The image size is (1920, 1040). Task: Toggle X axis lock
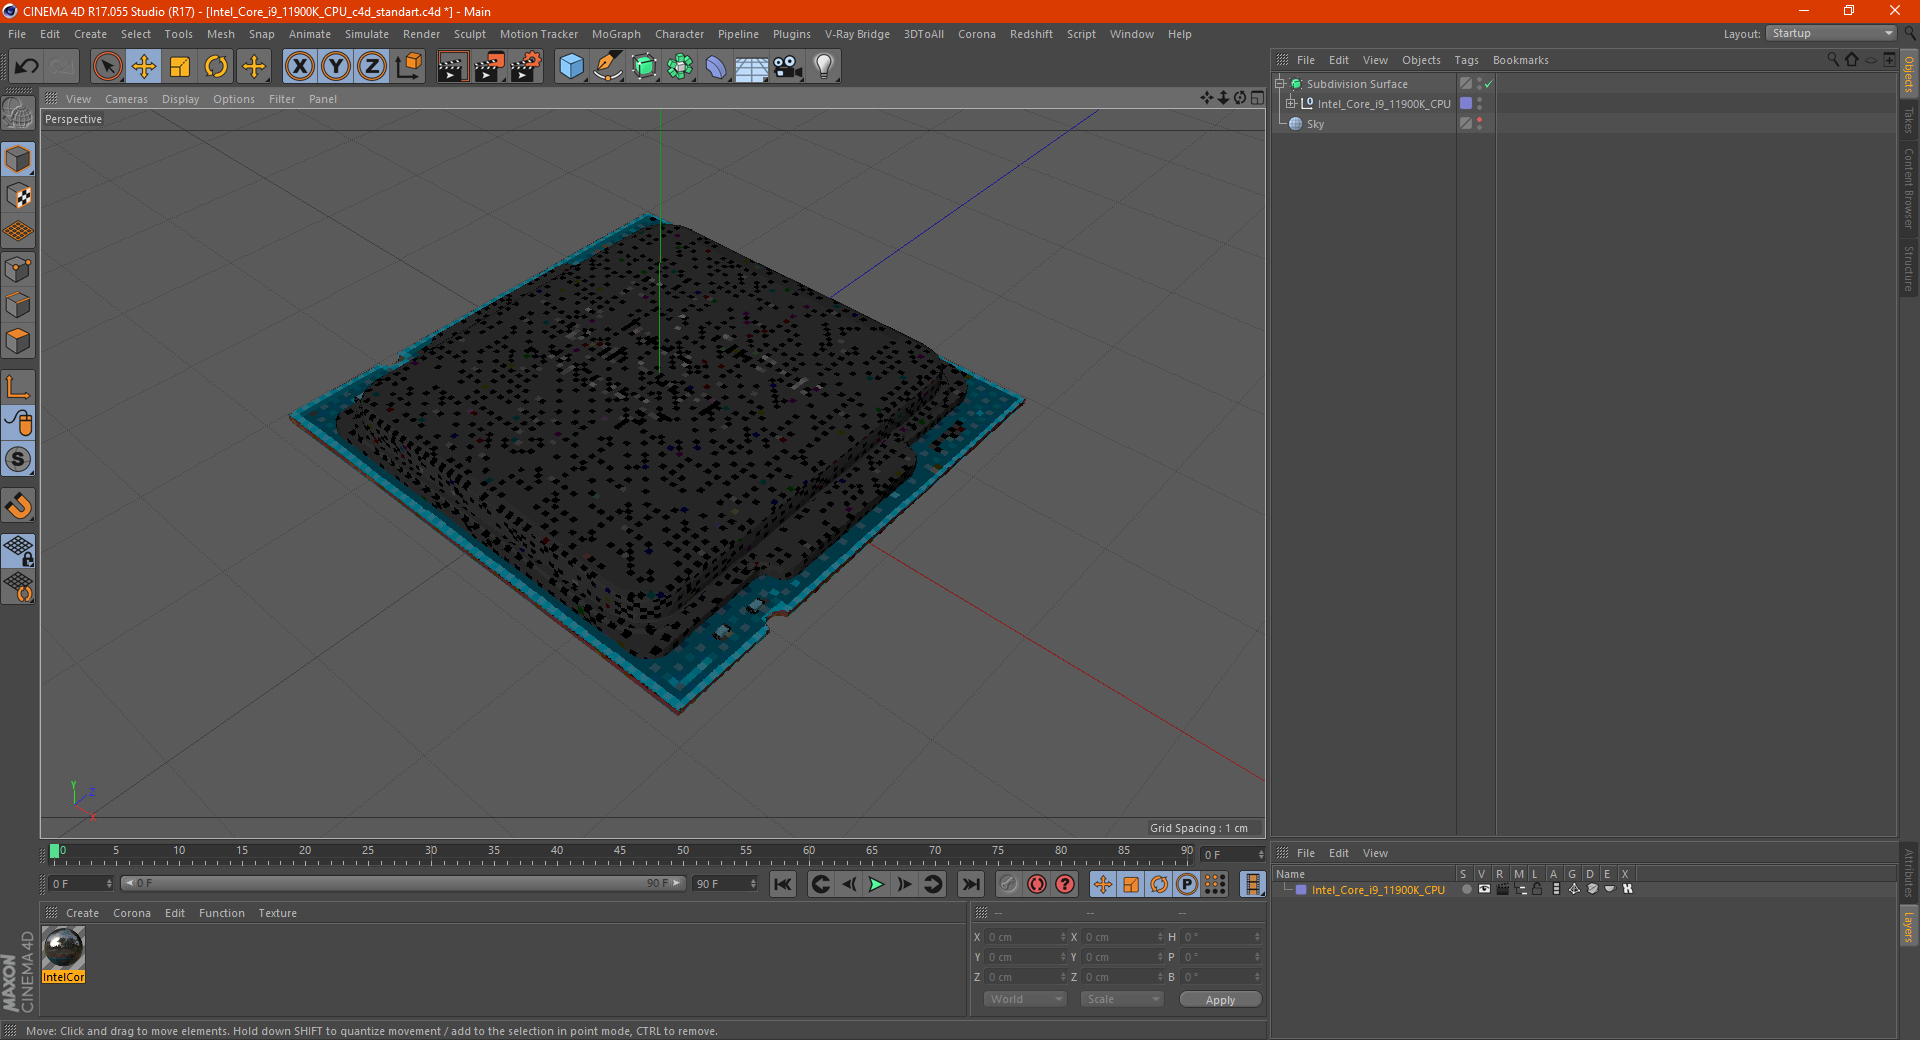coord(299,67)
